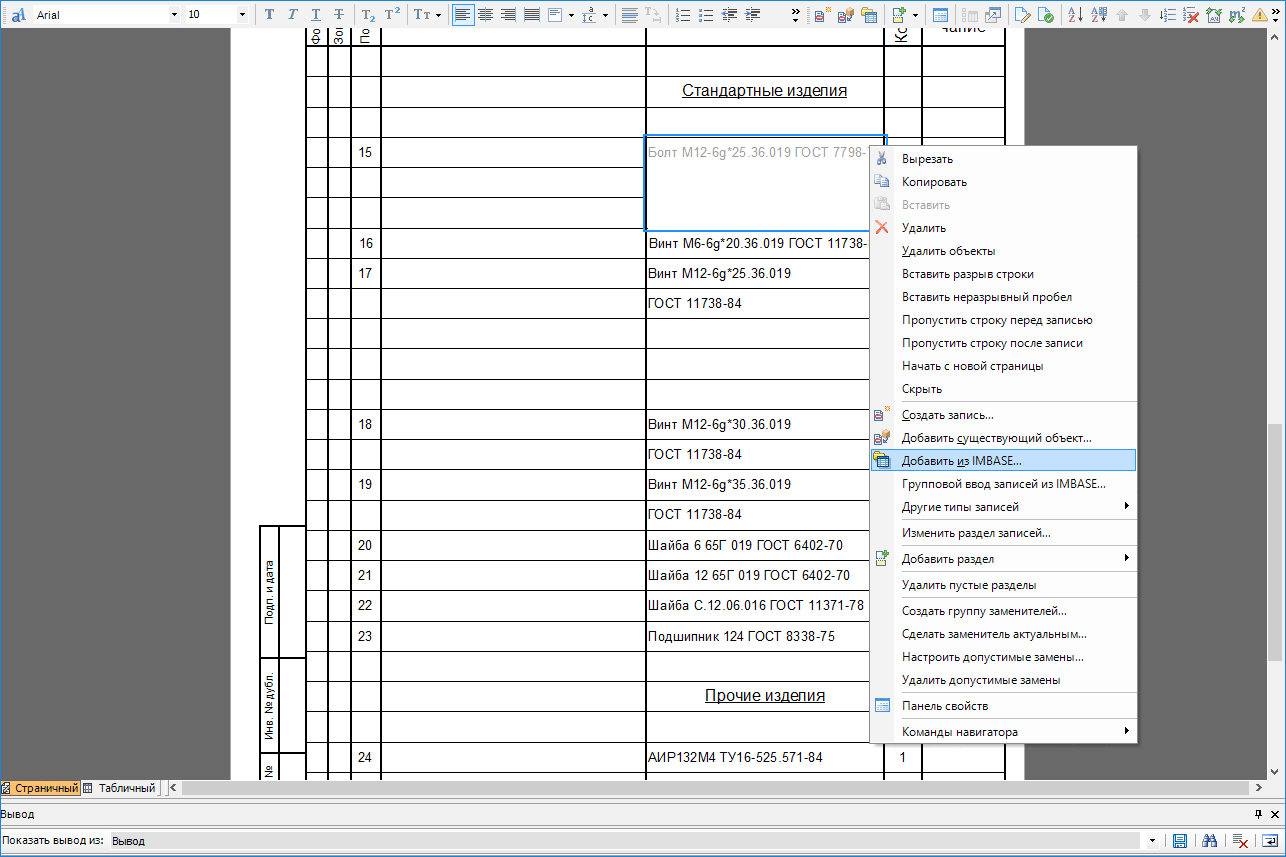Toggle strikethrough text formatting

(340, 15)
